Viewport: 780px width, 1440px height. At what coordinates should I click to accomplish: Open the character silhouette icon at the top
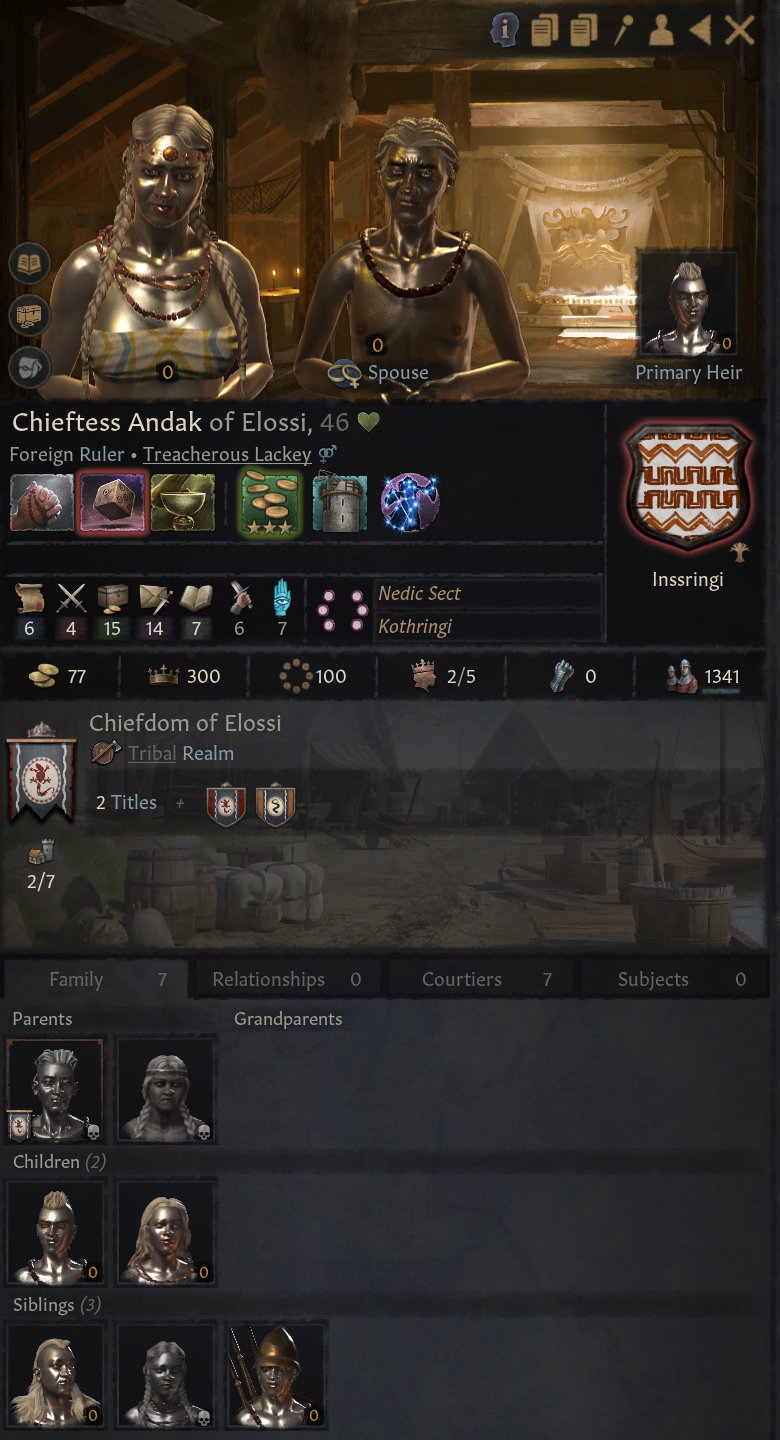point(661,30)
